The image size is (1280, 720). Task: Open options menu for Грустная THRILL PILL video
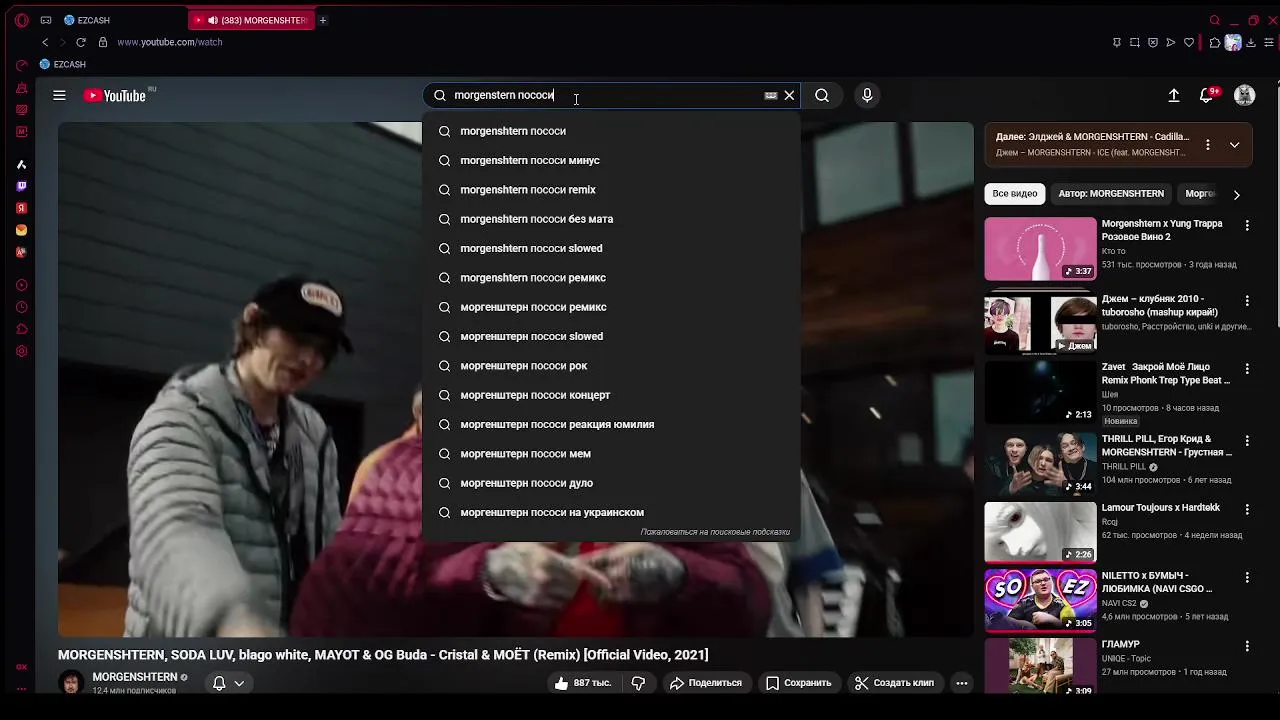1247,441
